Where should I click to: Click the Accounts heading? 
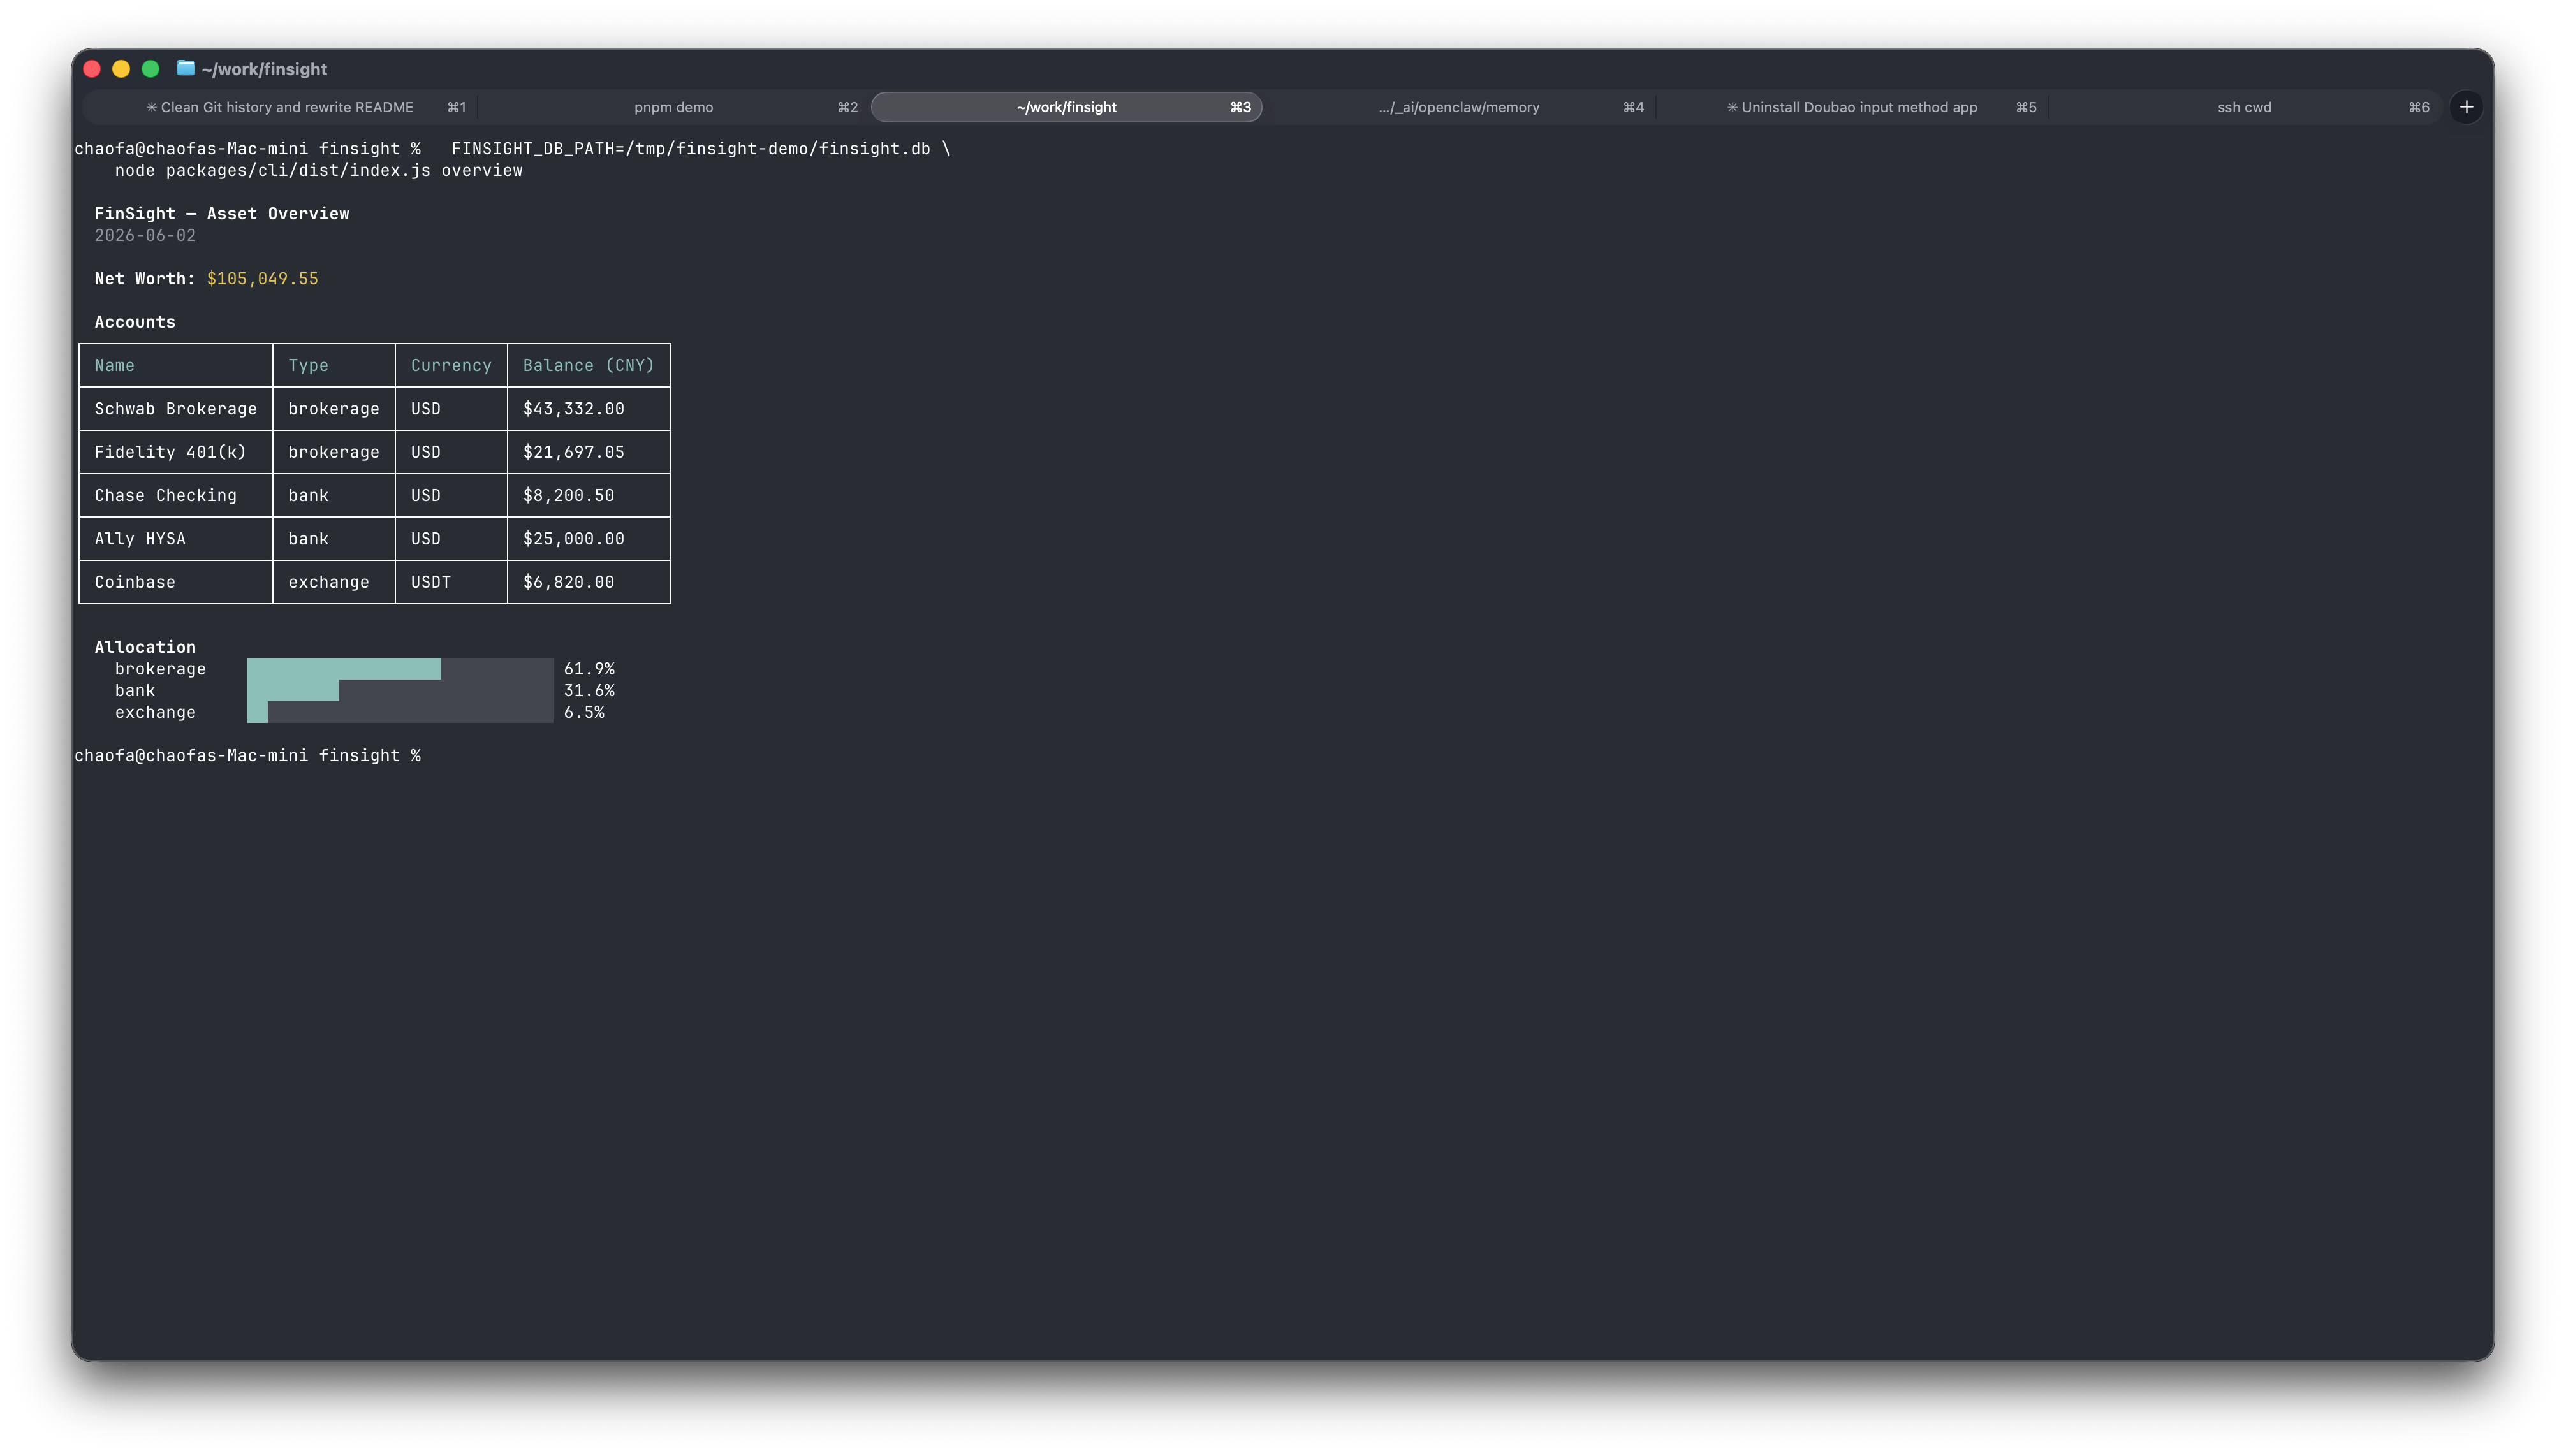(x=135, y=322)
